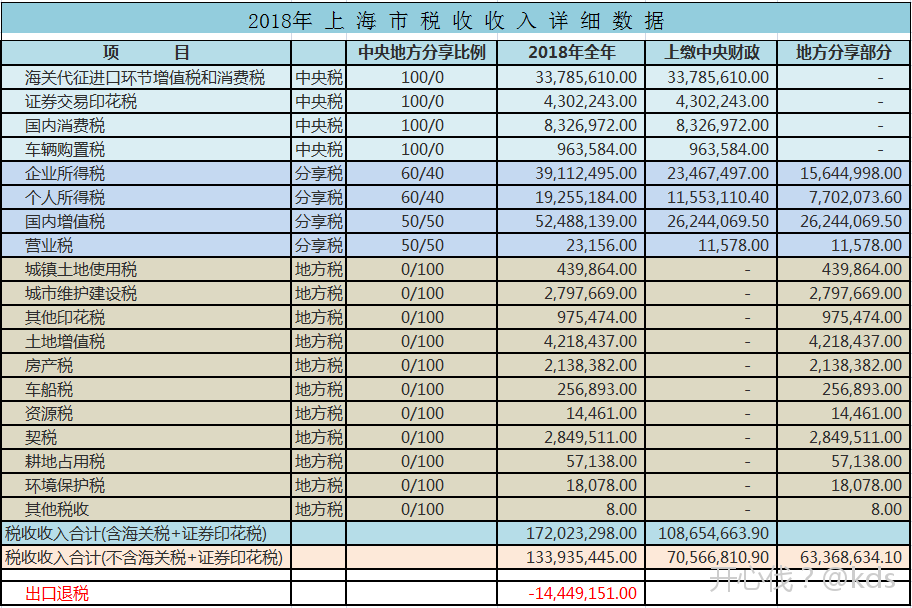Viewport: 912px width, 608px height.
Task: Click 439,864.00 in the 地方分享部分 column
Action: pos(862,269)
